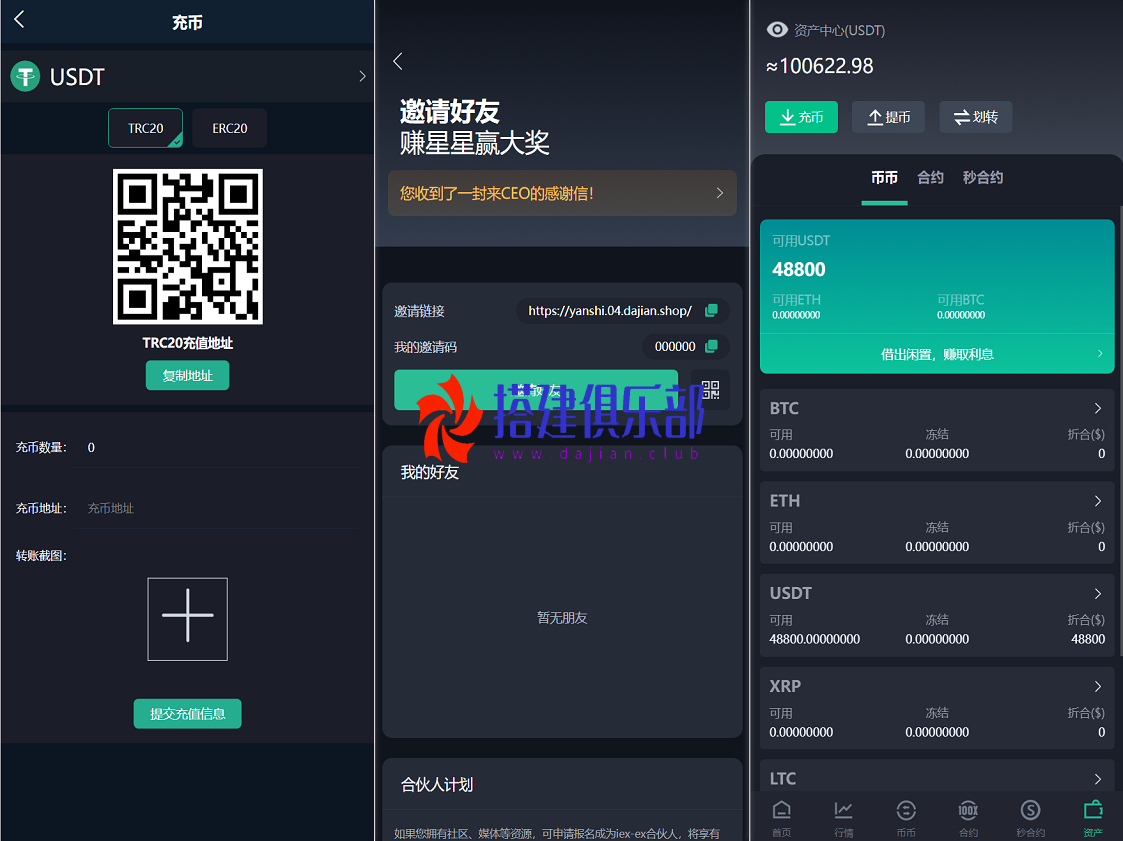
Task: Copy deposit address with 复制地址 button
Action: click(188, 375)
